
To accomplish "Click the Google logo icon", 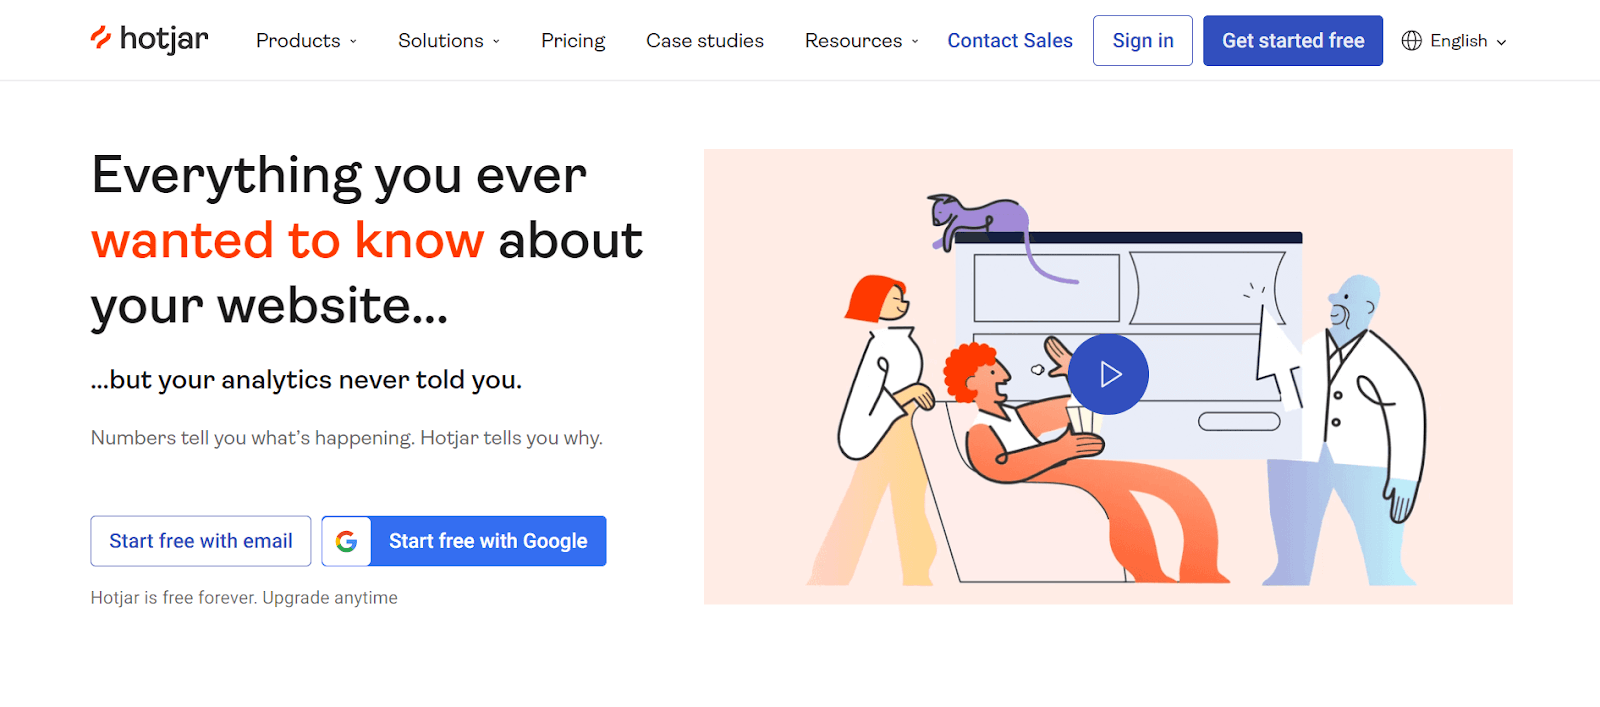I will [x=346, y=541].
